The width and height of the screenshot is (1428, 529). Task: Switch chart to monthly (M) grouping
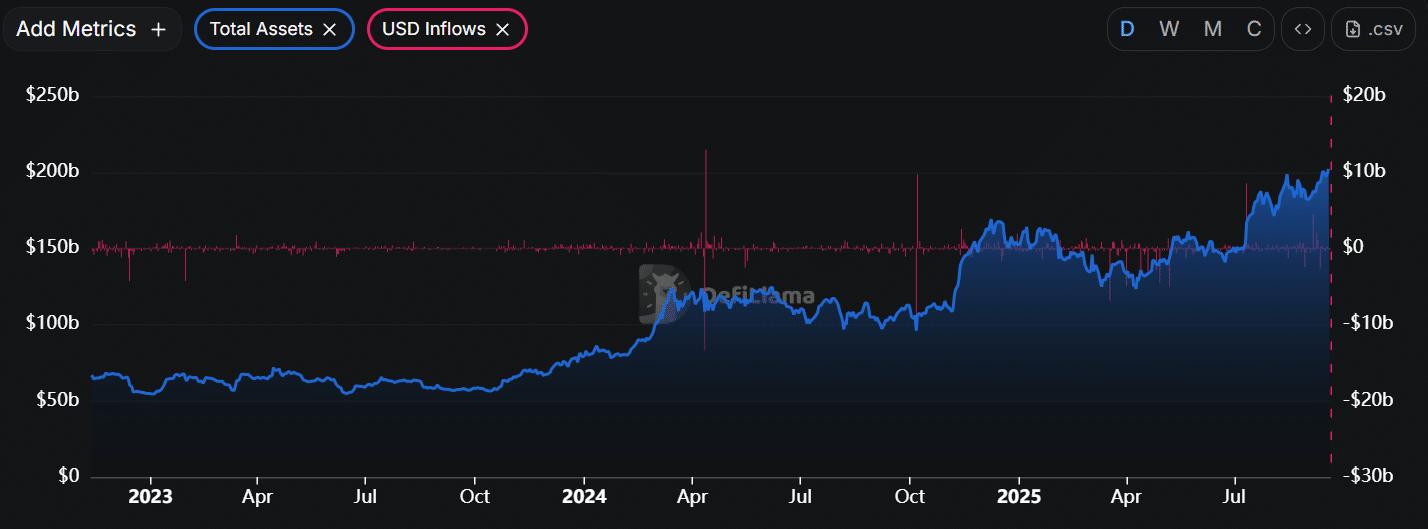coord(1212,29)
